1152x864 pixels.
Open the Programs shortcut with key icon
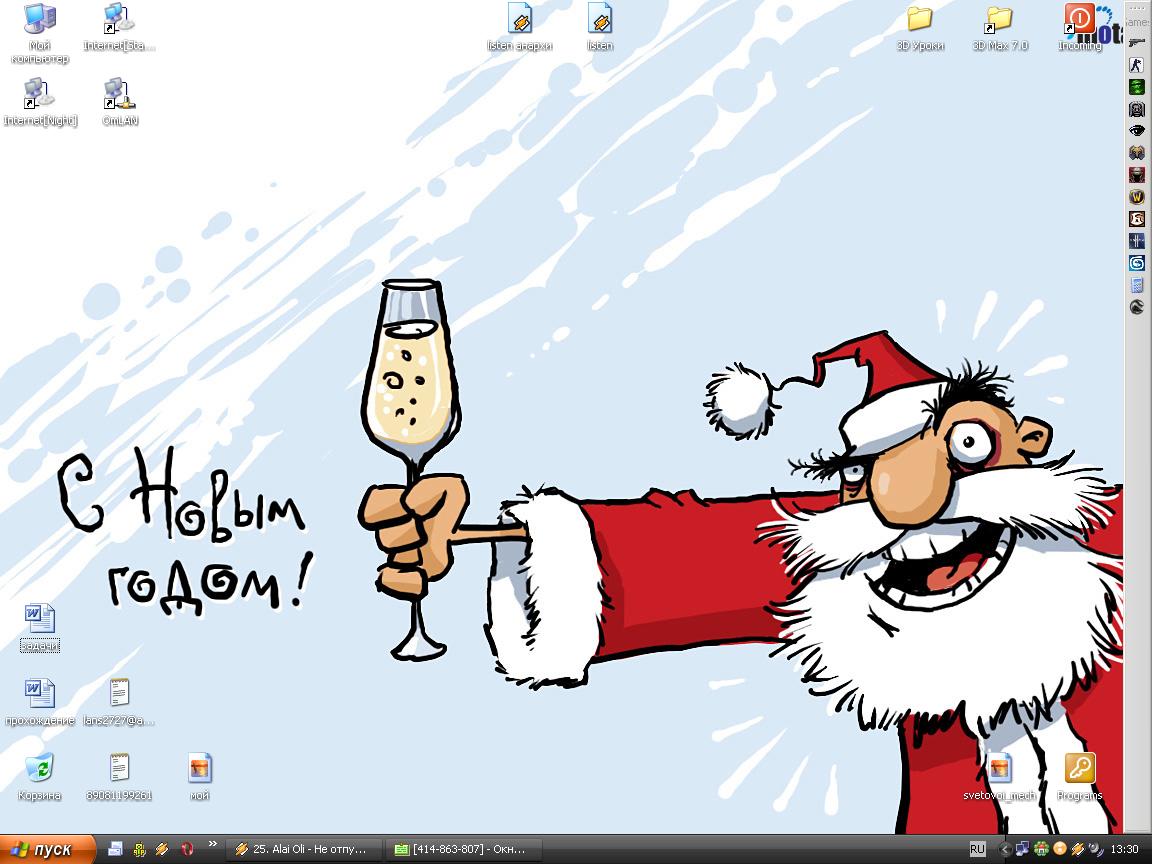(1079, 777)
